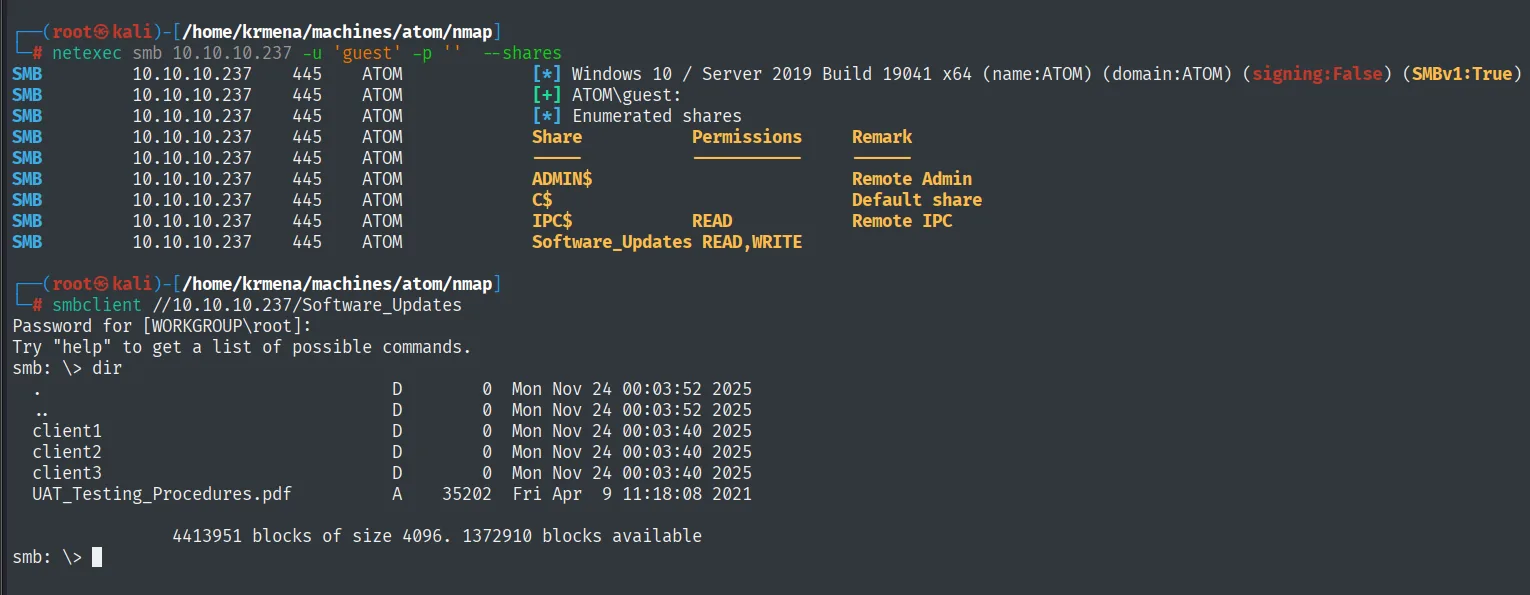The height and width of the screenshot is (595, 1530).
Task: Click the 'Remark' column header
Action: coord(882,137)
